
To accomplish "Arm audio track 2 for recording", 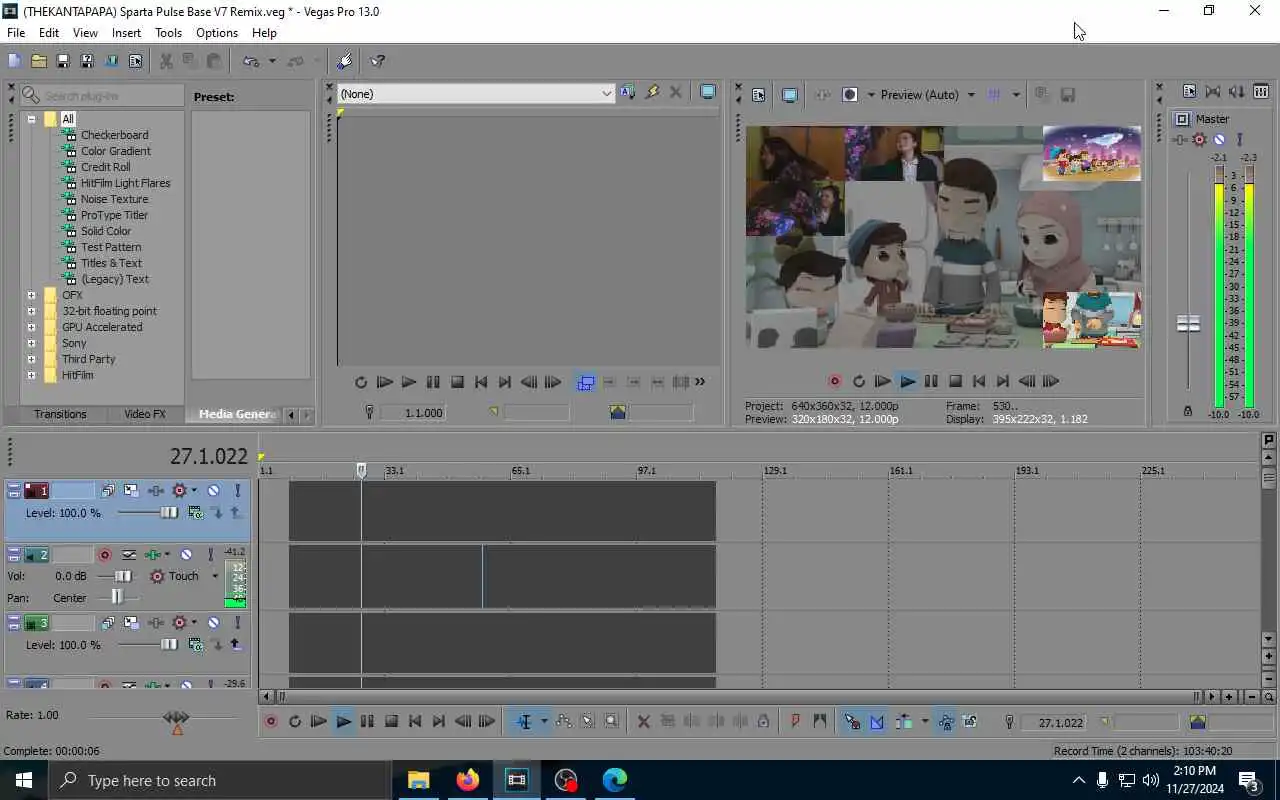I will [104, 554].
